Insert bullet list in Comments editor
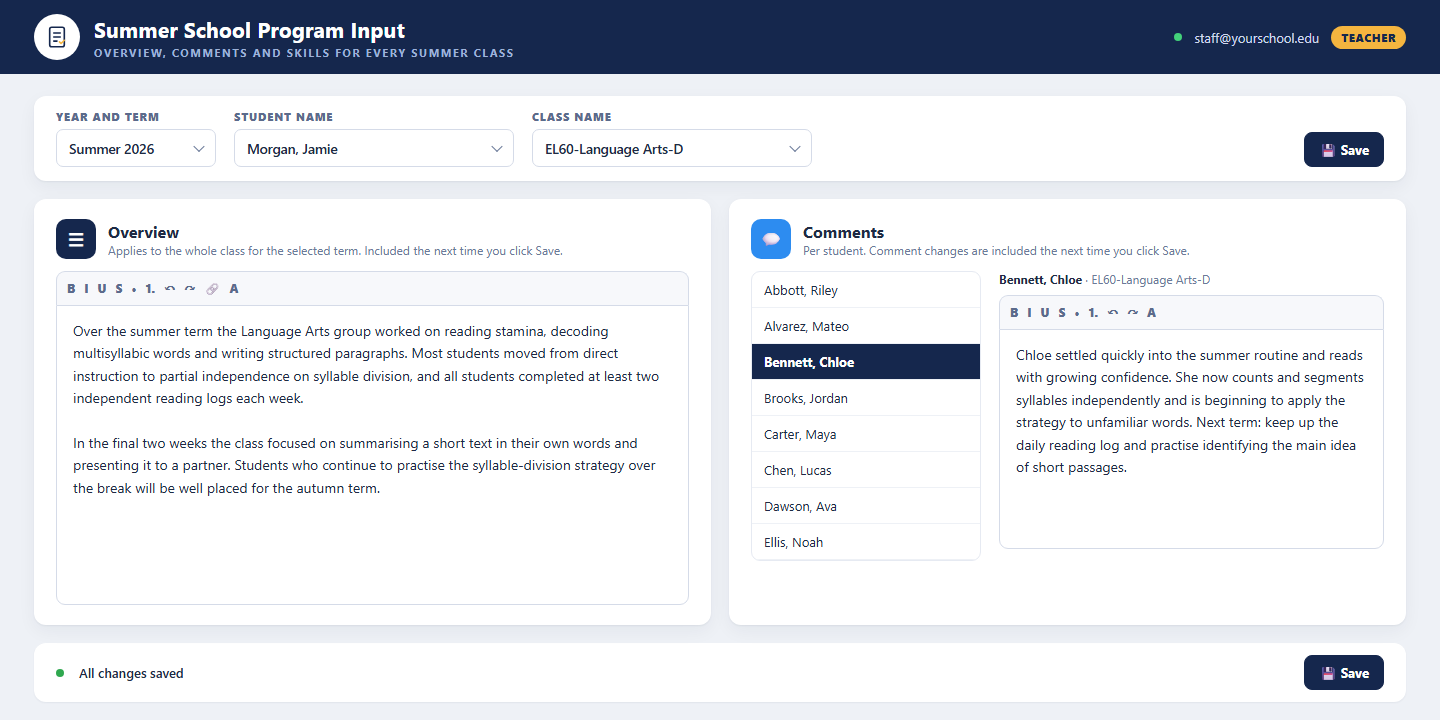 [x=1077, y=313]
